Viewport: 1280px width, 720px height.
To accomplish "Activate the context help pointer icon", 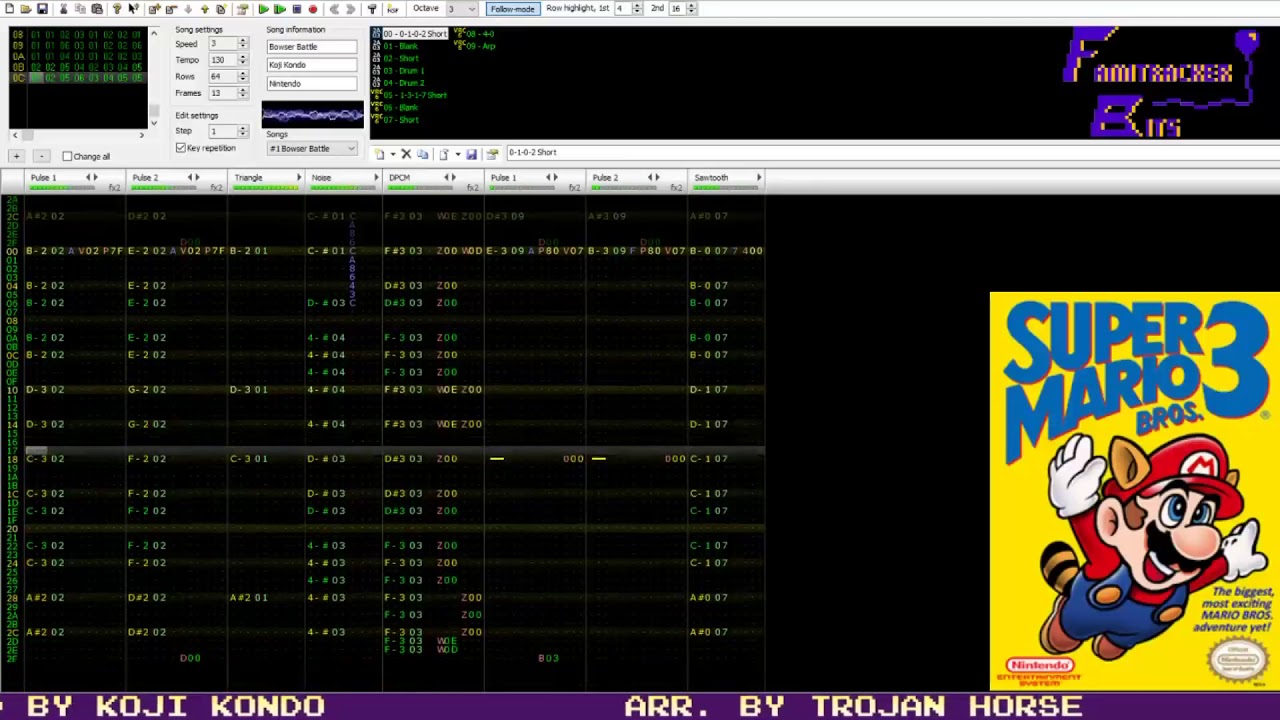I will pyautogui.click(x=133, y=9).
